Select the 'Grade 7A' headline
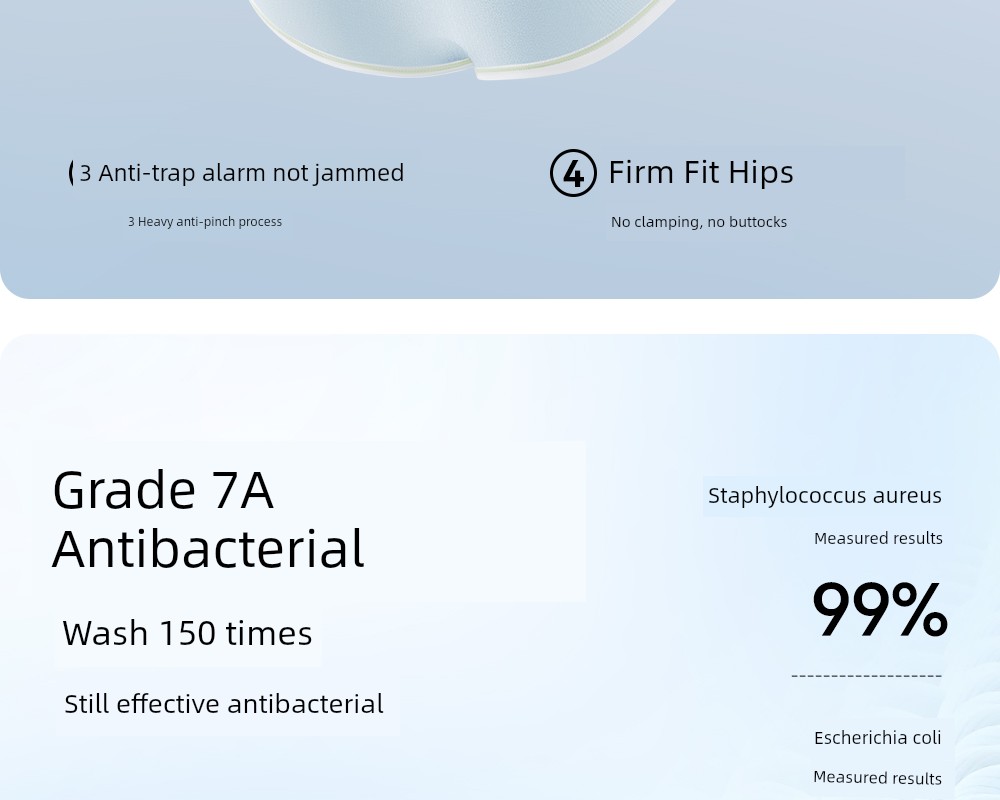This screenshot has width=1000, height=800. 163,490
